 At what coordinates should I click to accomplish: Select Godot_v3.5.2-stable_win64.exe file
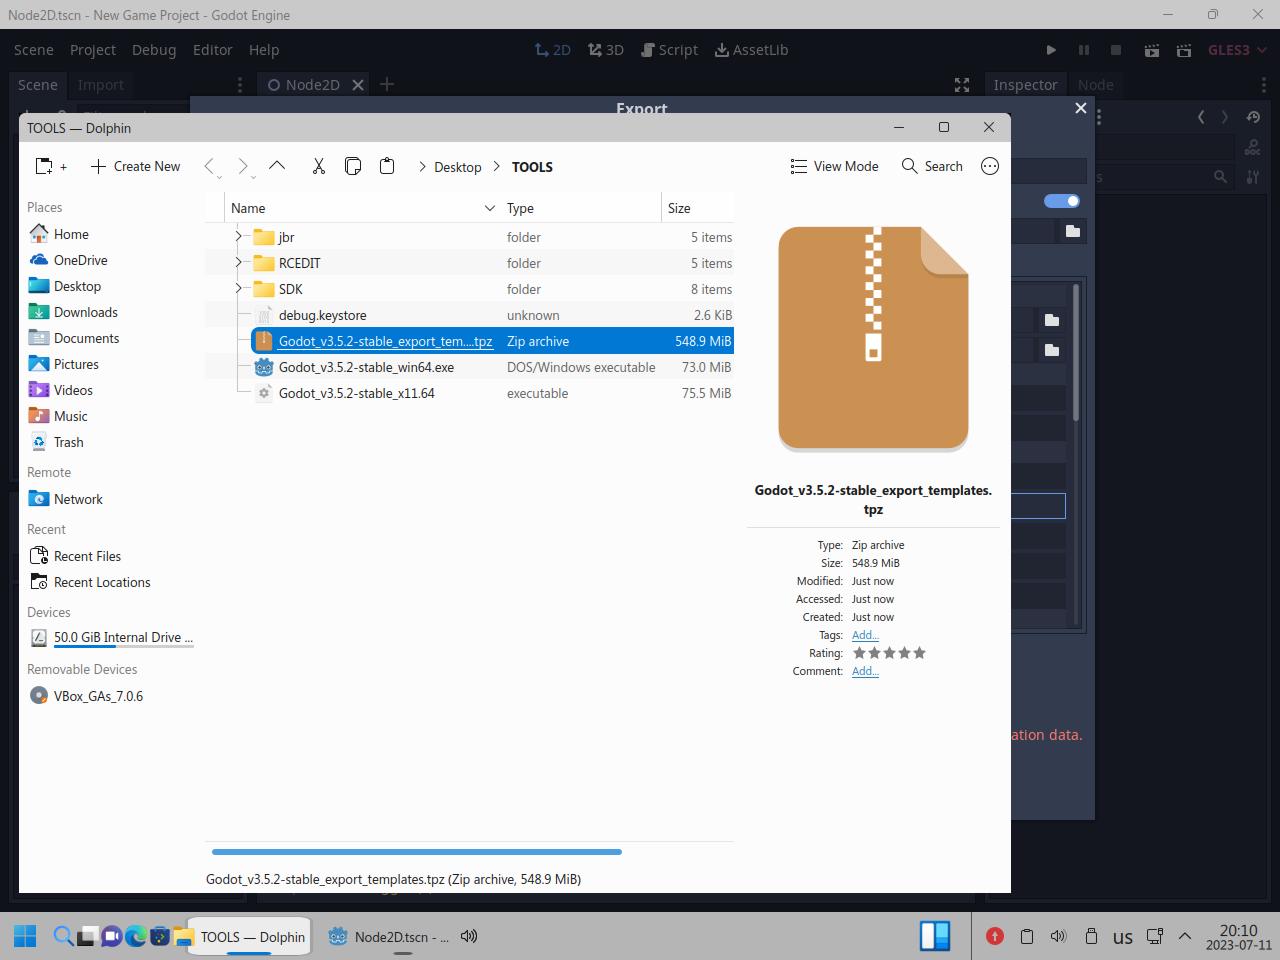pos(366,367)
